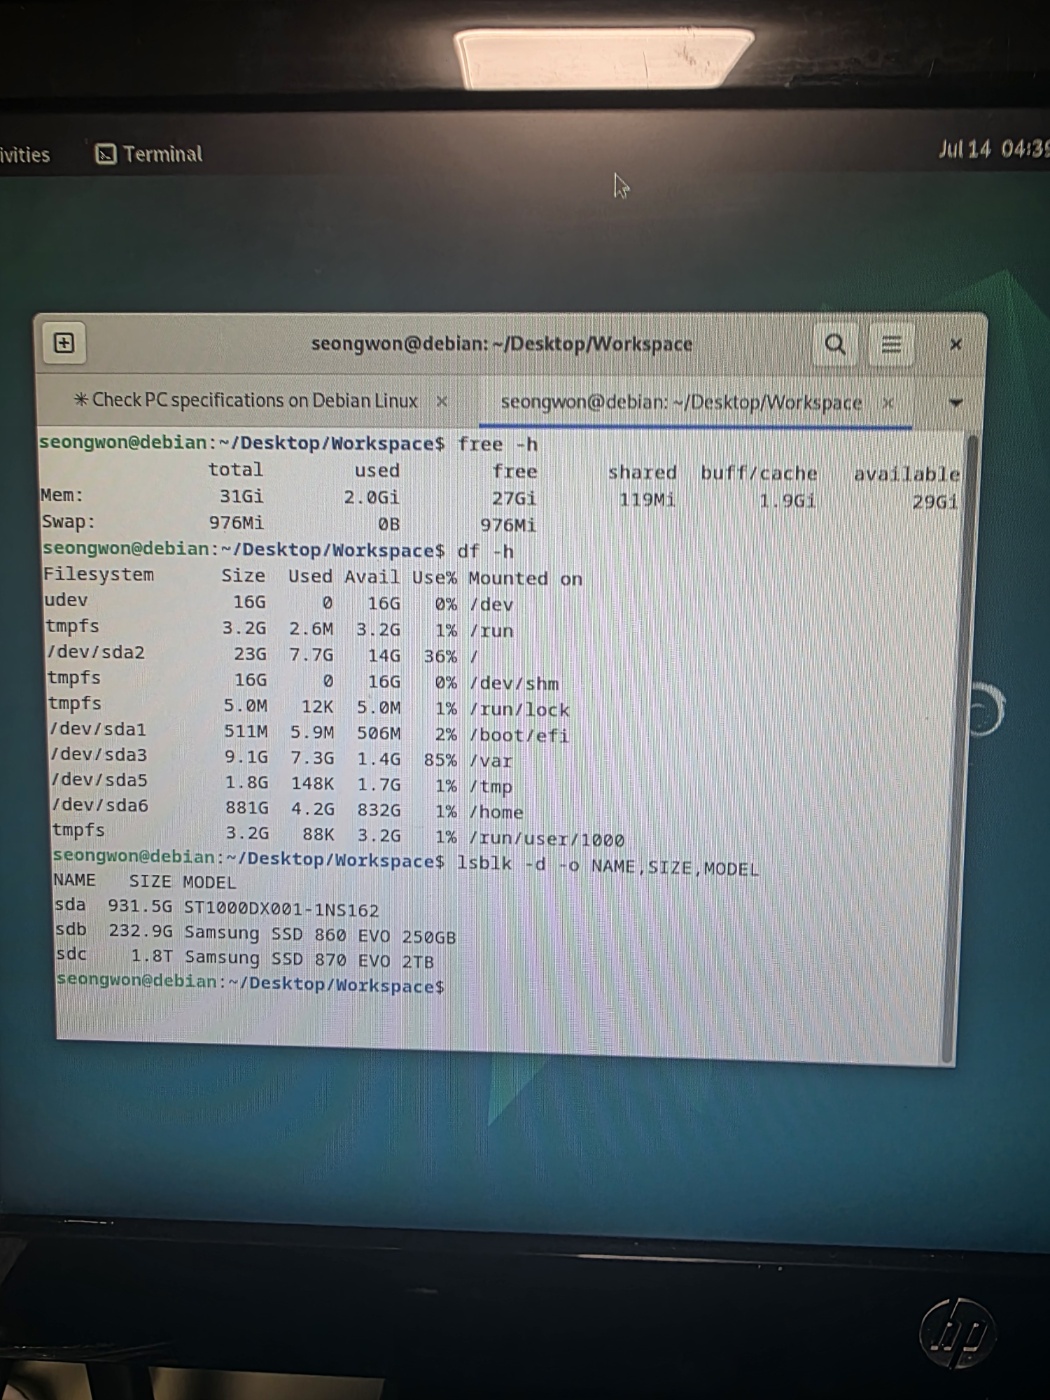Click the '2.0Gi' used memory value
Viewport: 1050px width, 1400px height.
(x=371, y=497)
